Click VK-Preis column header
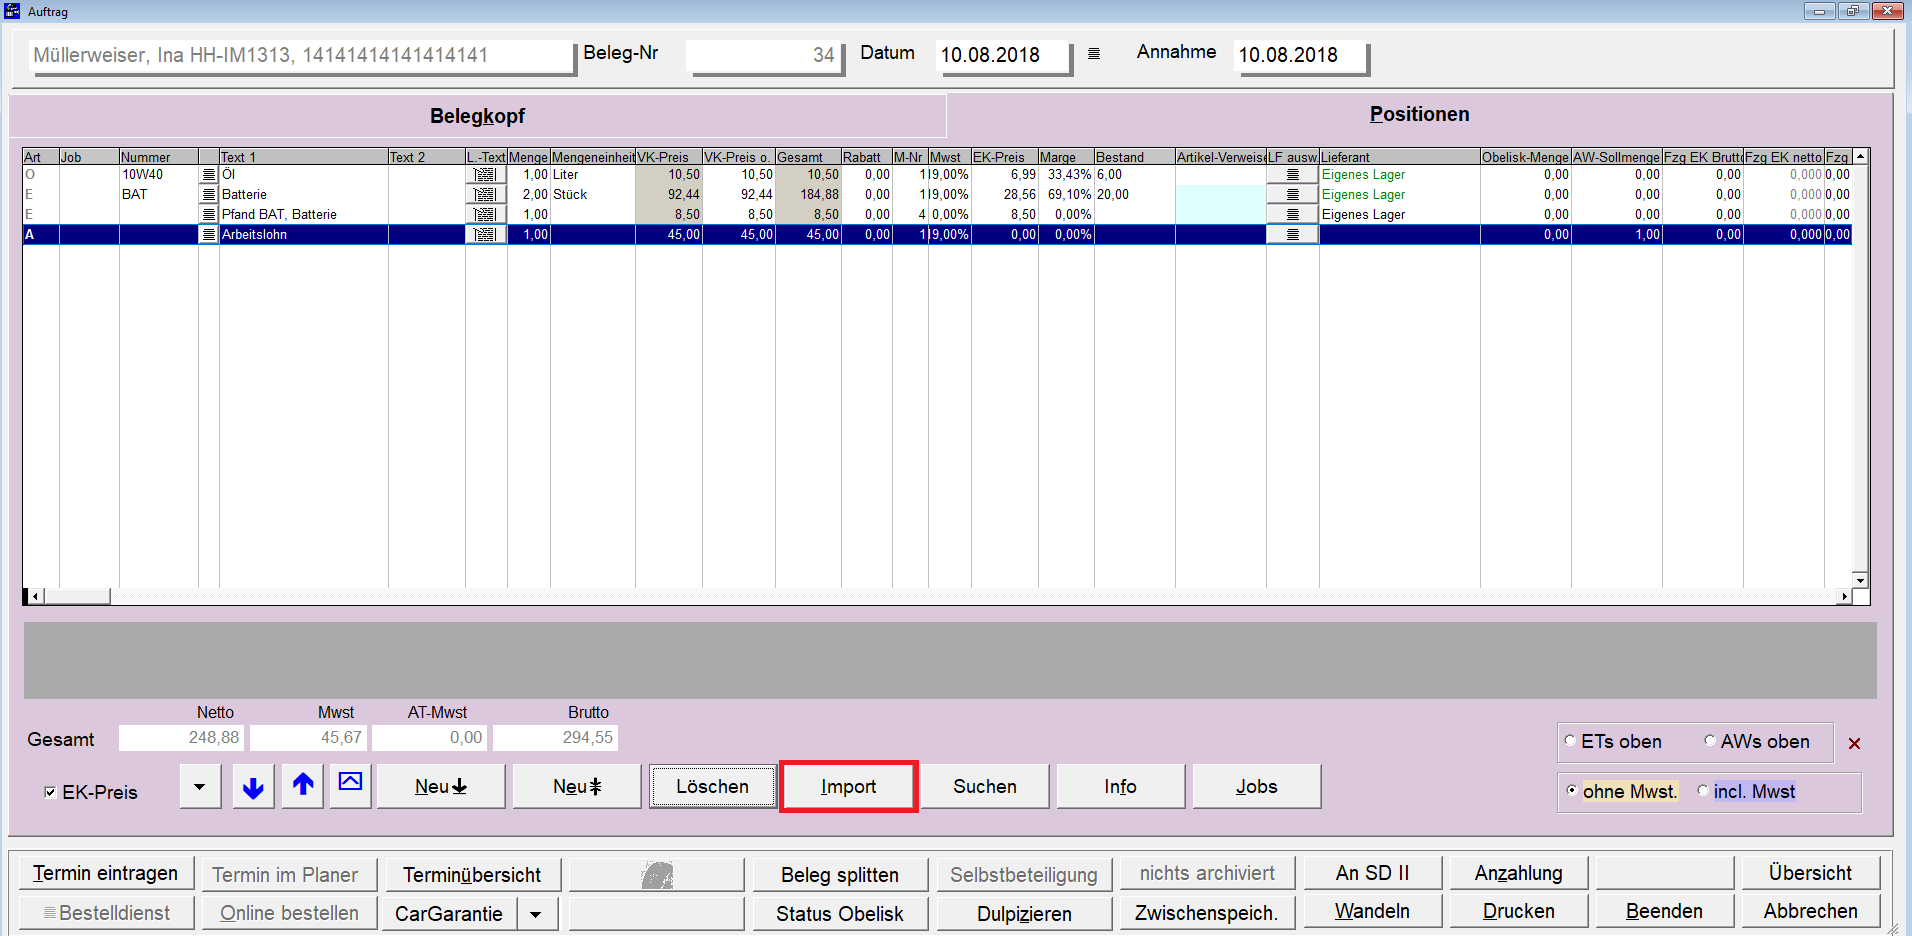The width and height of the screenshot is (1912, 936). (x=668, y=157)
